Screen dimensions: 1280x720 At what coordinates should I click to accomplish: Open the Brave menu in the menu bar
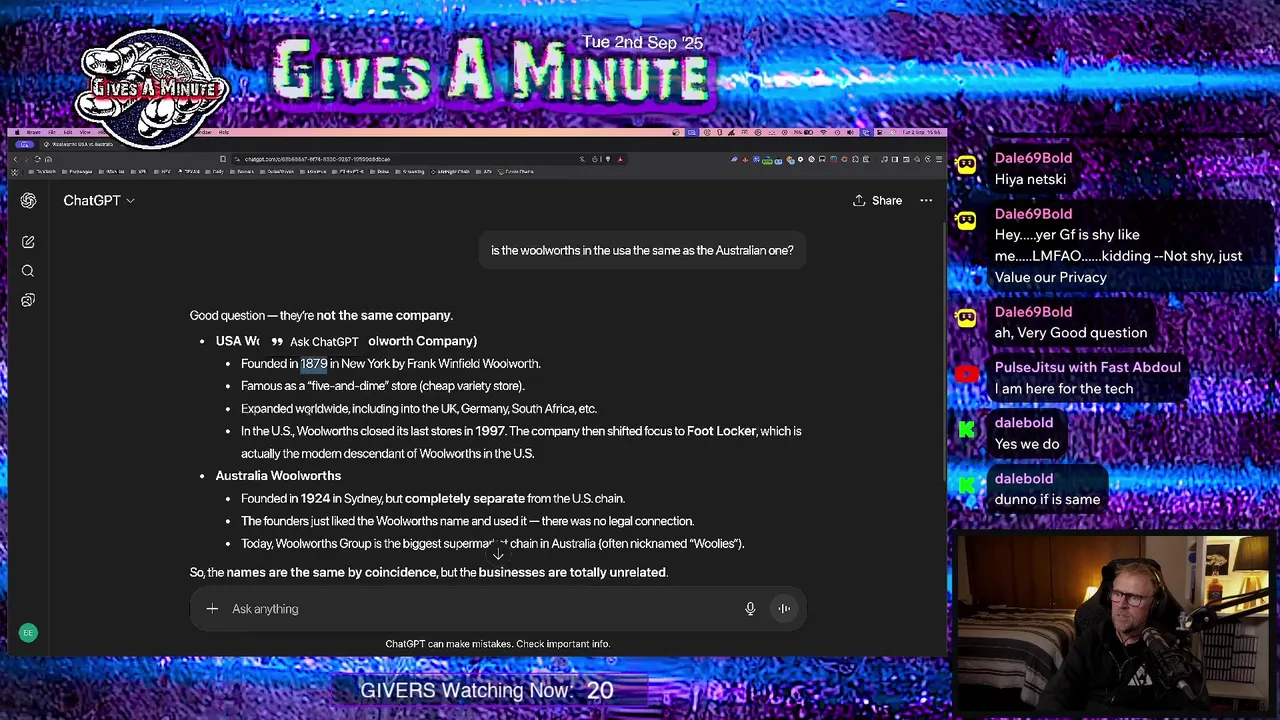[34, 132]
